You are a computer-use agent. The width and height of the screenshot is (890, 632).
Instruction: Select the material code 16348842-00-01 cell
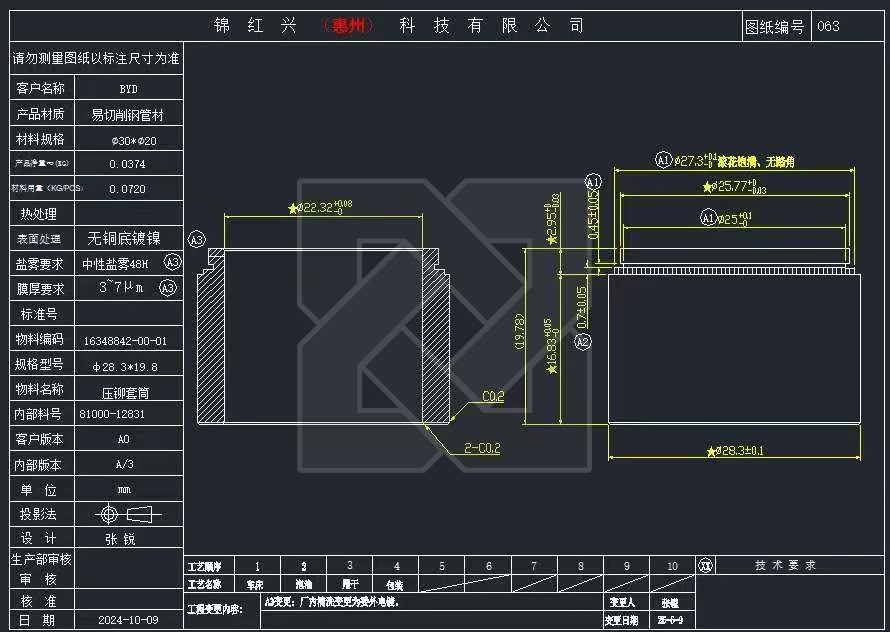click(x=126, y=340)
